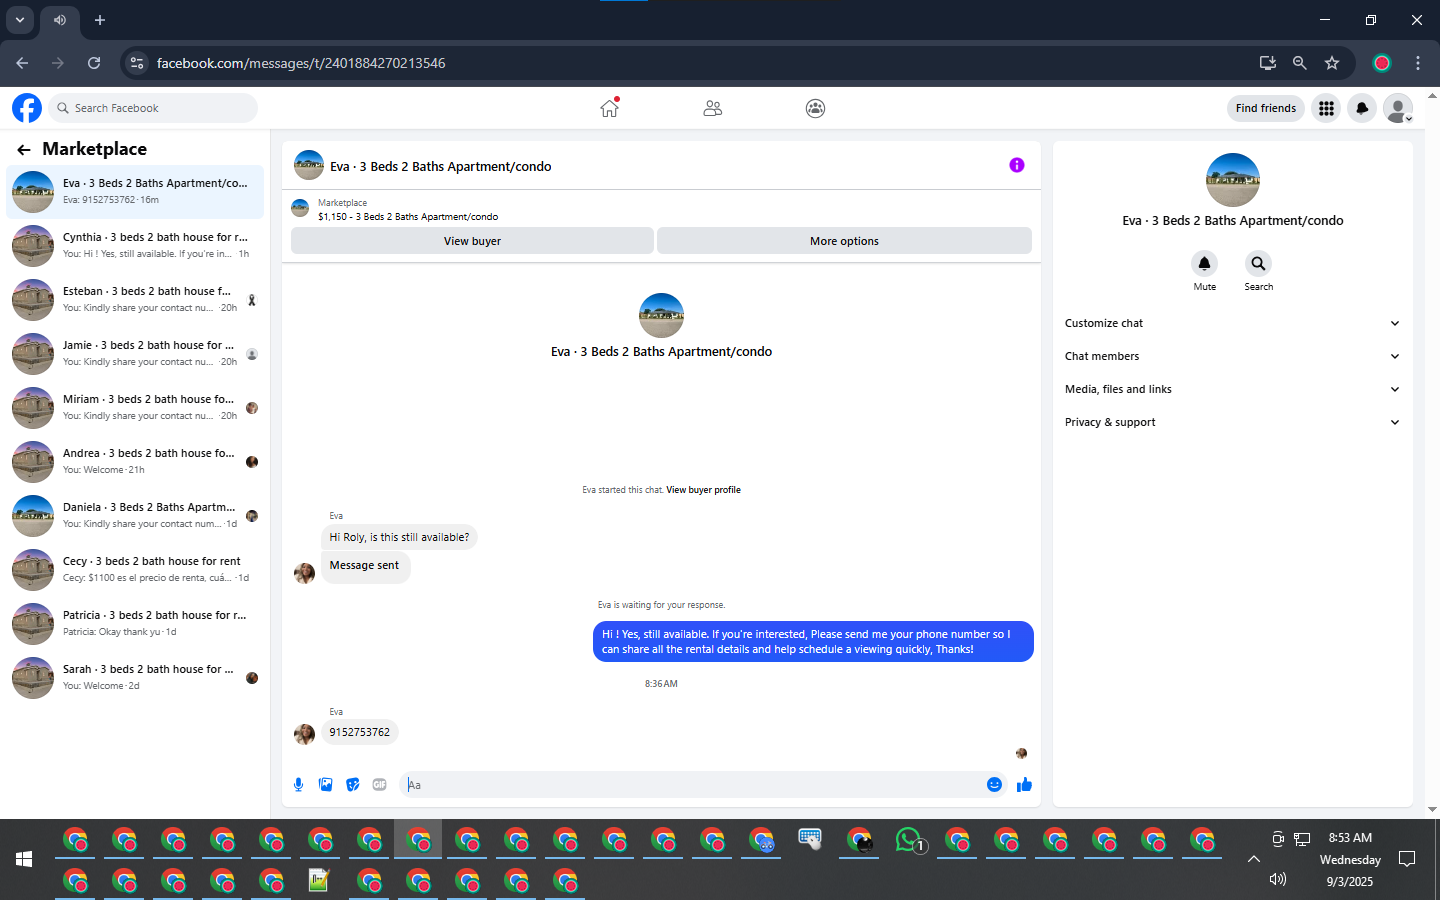
Task: Open Daniela's apartment conversation
Action: point(135,516)
